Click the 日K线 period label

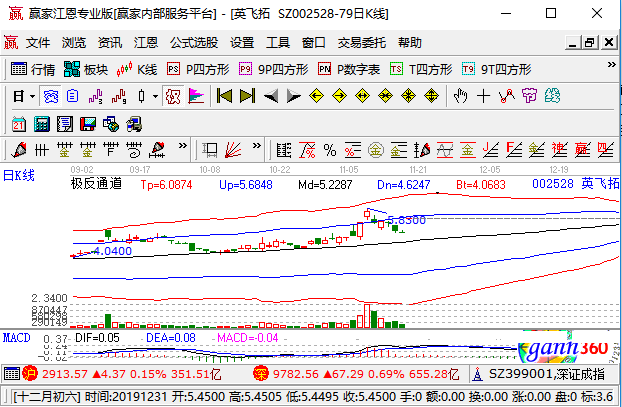pos(18,176)
